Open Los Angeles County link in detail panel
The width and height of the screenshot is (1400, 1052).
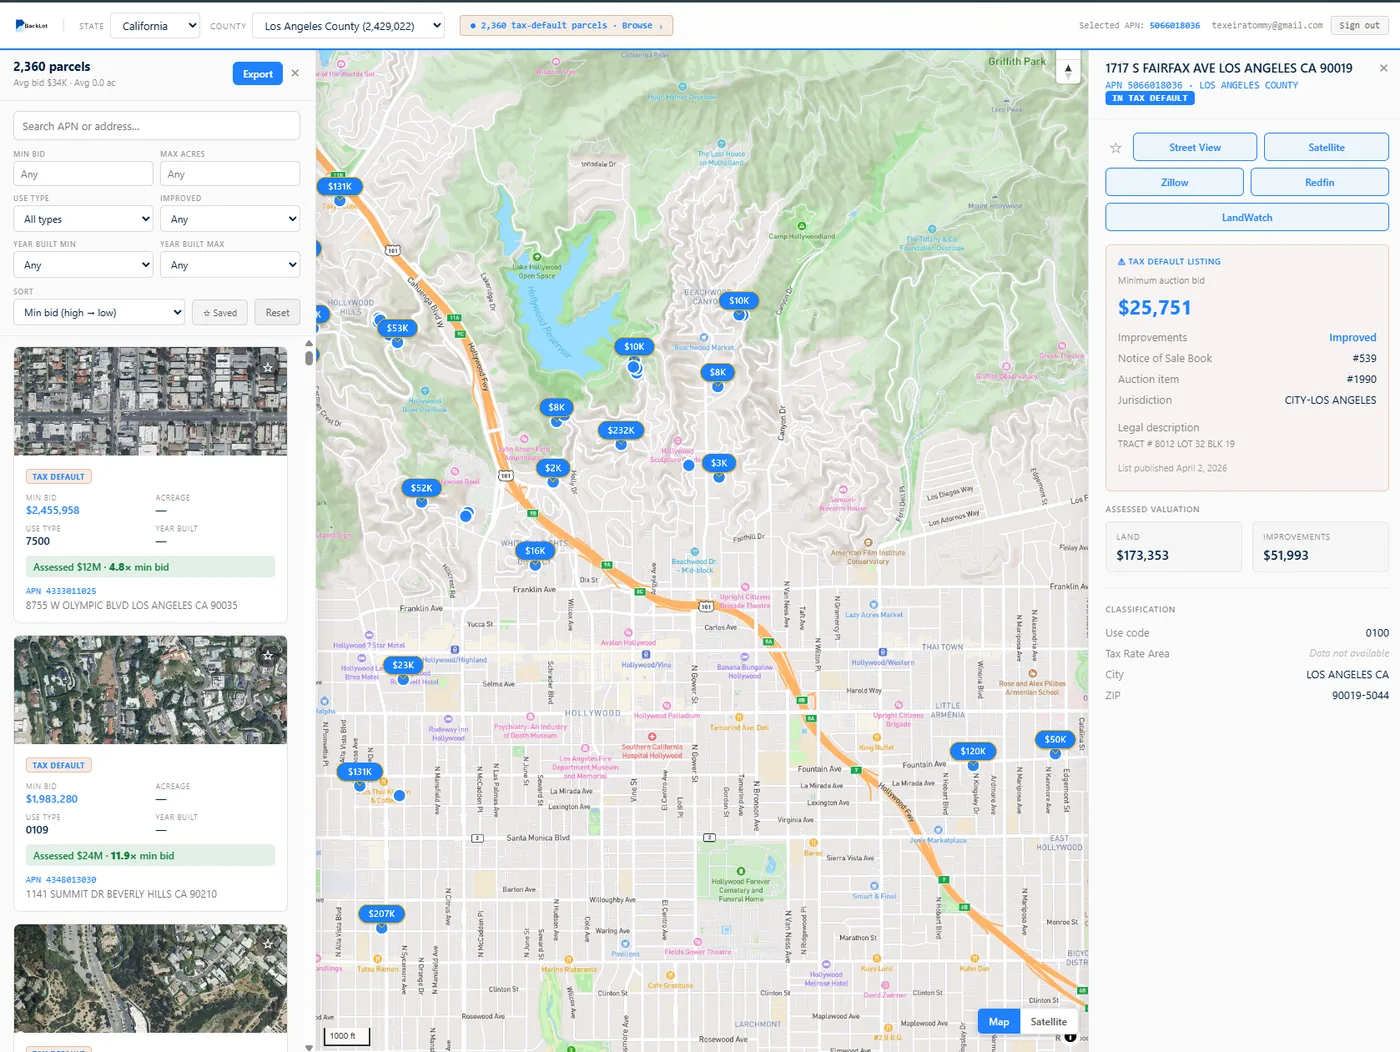1248,85
